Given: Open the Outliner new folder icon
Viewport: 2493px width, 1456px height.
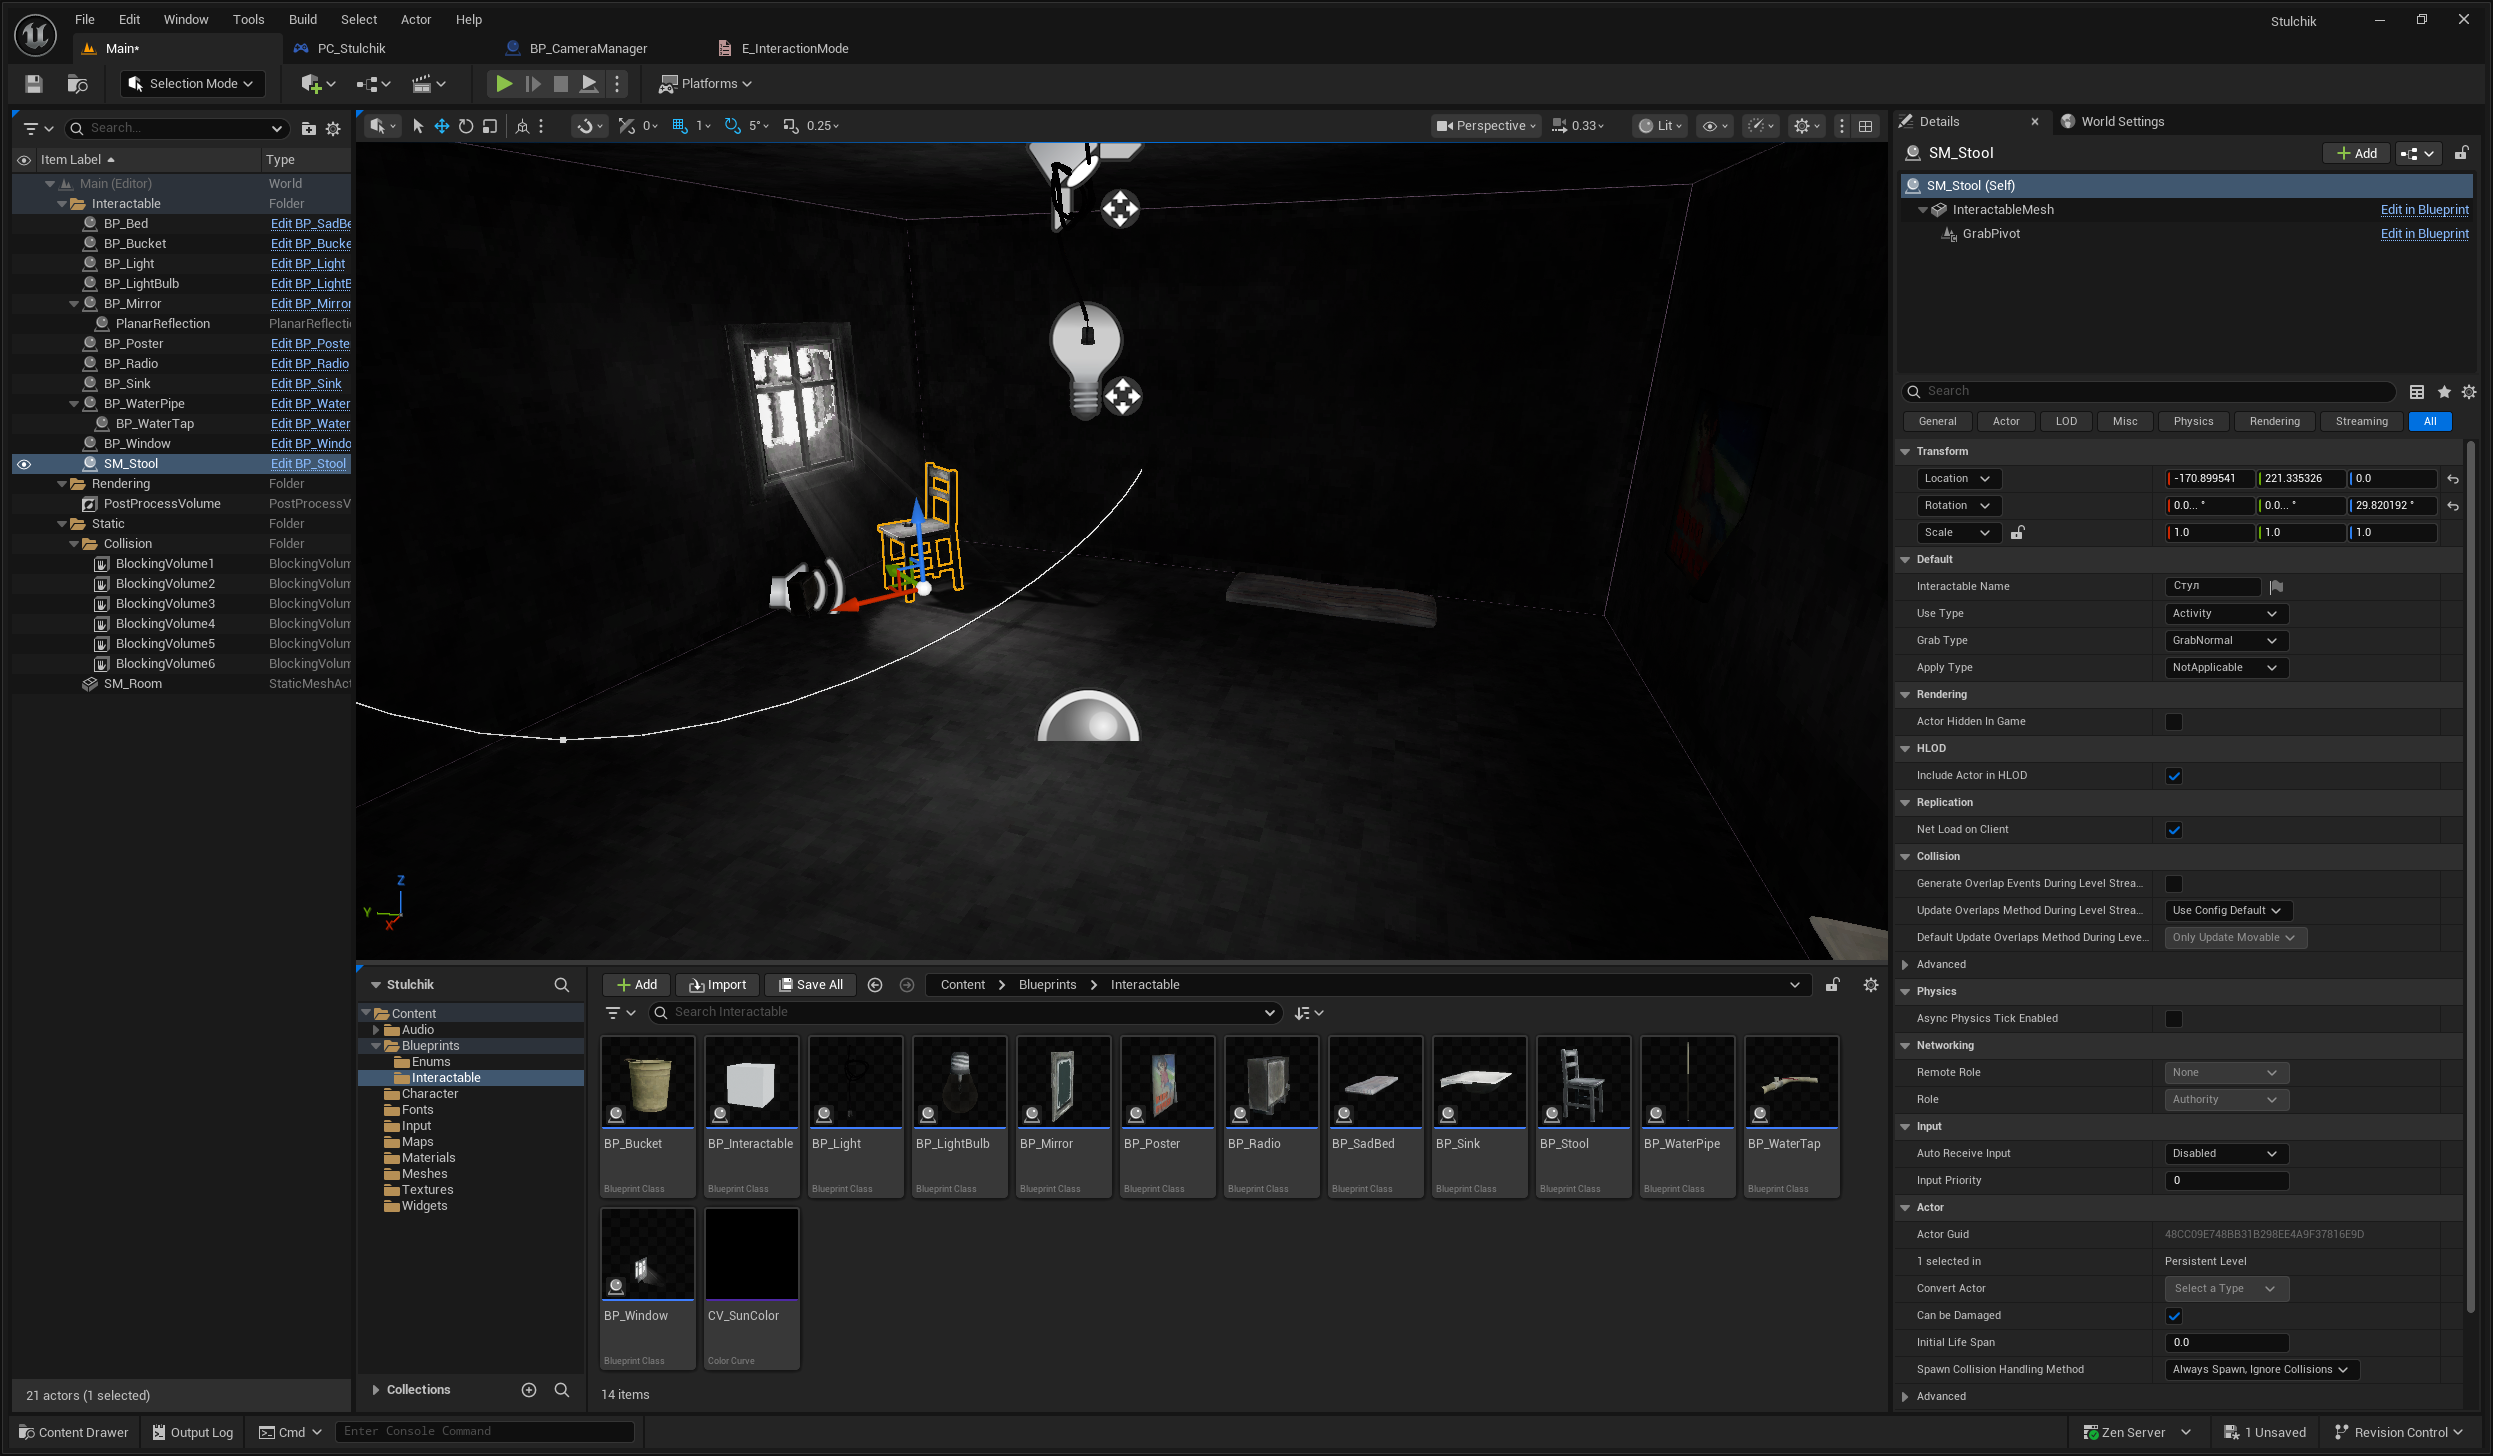Looking at the screenshot, I should pyautogui.click(x=309, y=128).
